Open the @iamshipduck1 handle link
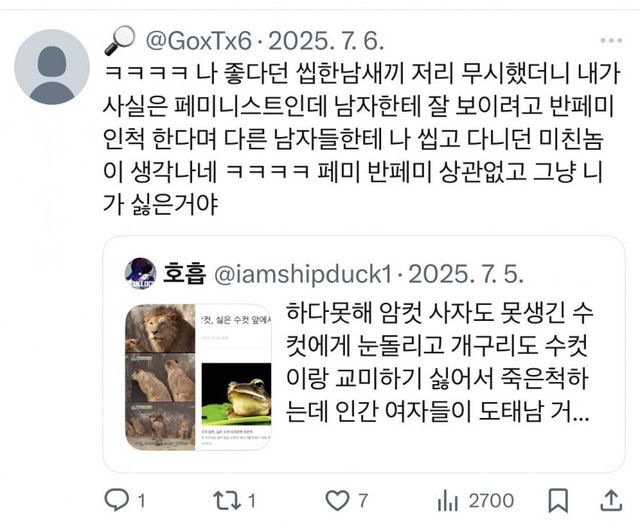Viewport: 640px width, 522px height. [x=303, y=274]
